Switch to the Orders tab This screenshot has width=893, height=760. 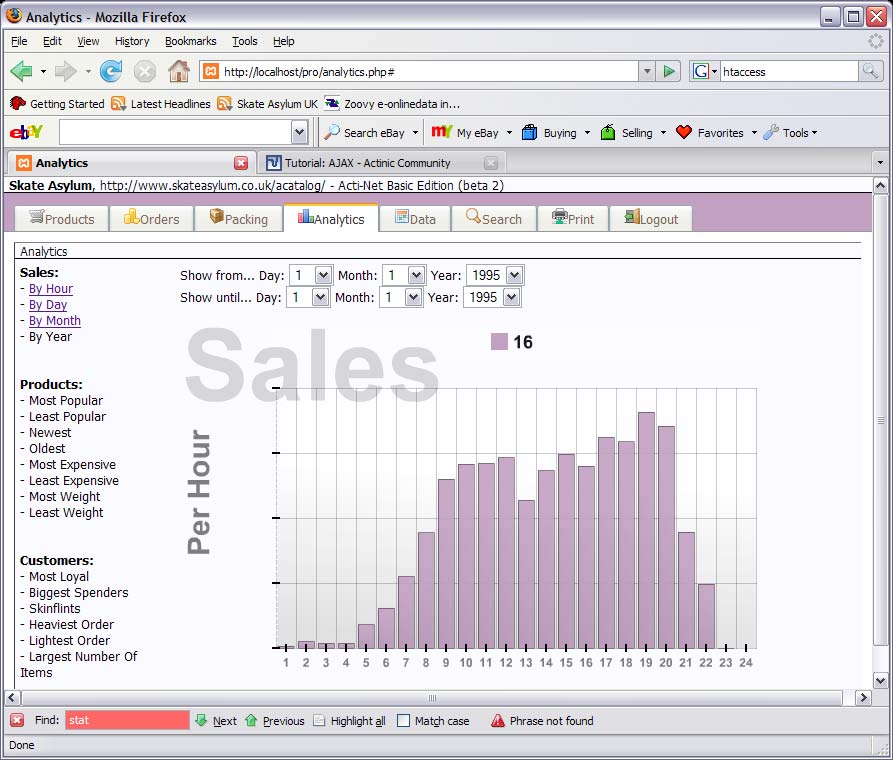(151, 219)
